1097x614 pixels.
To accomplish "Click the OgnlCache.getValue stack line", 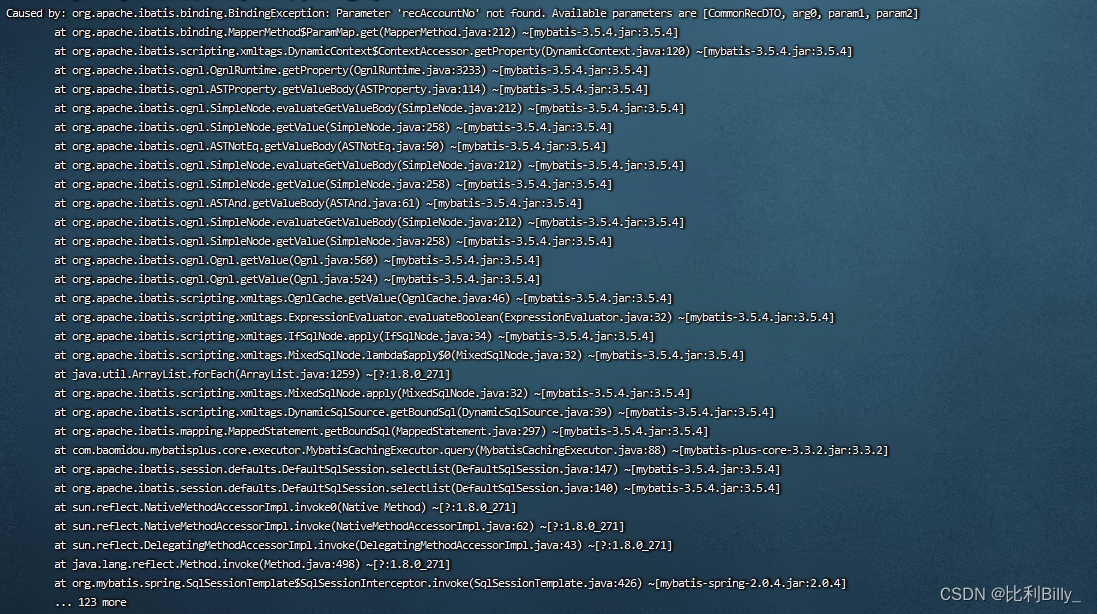I will point(363,298).
